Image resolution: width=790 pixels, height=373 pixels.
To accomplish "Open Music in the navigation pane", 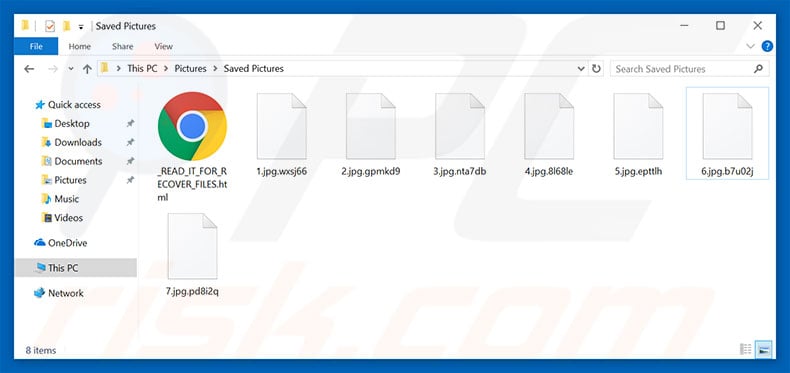I will coord(67,199).
